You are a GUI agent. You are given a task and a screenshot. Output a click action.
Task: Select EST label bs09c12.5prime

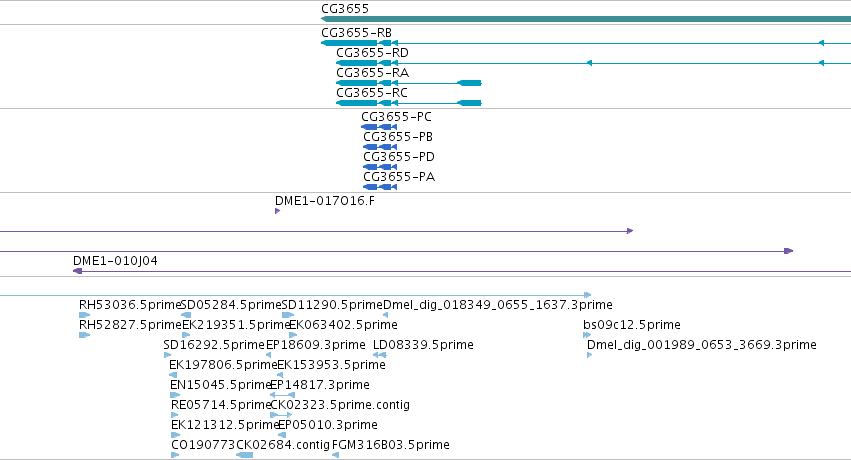[x=632, y=325]
